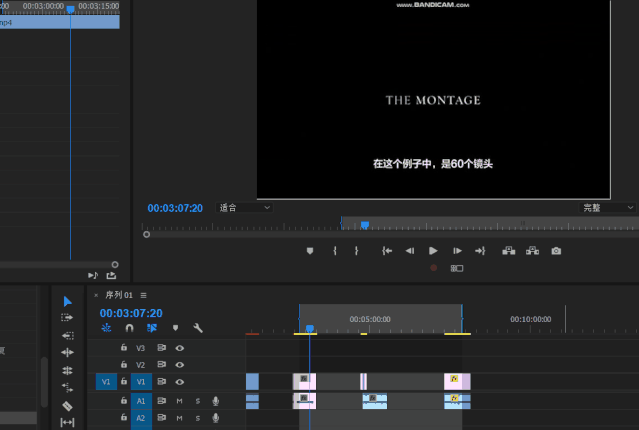Click Program monitor timecode 00:03:07:20

point(175,208)
